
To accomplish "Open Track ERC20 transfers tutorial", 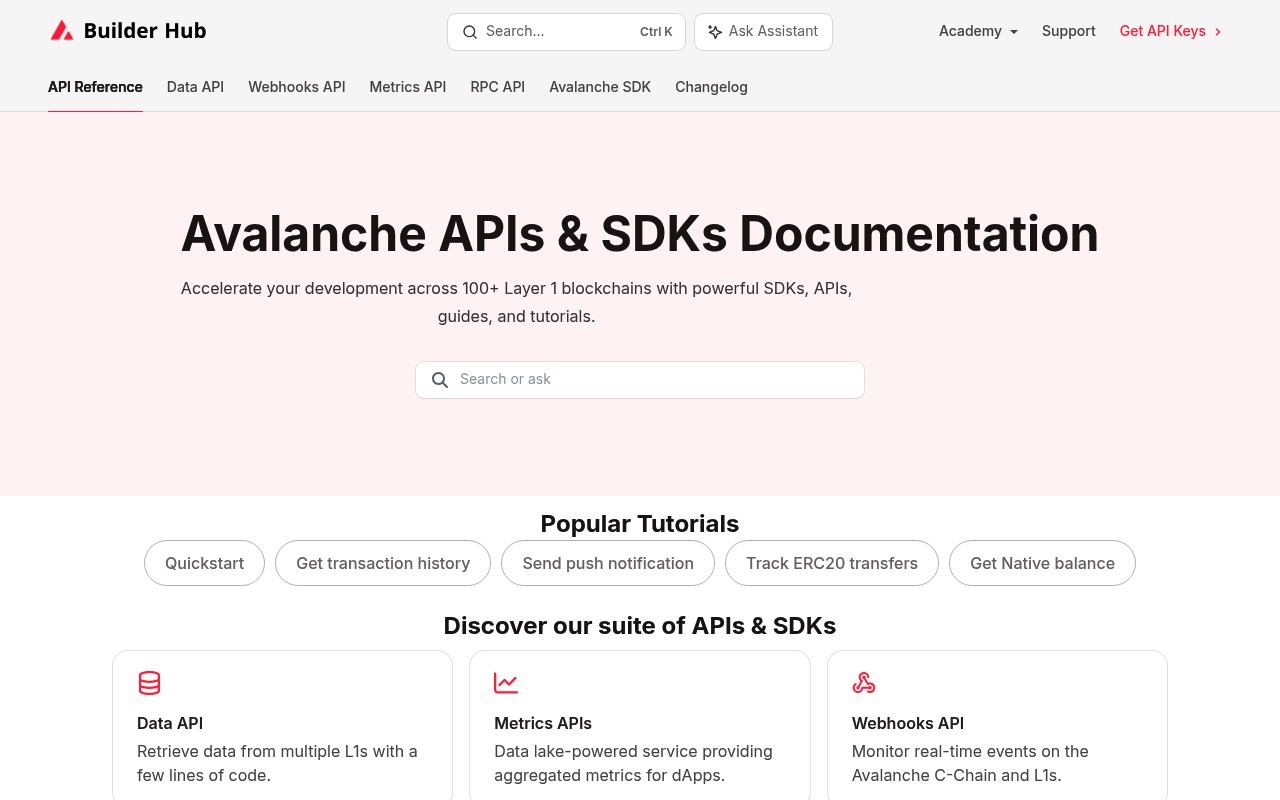I will coord(832,563).
